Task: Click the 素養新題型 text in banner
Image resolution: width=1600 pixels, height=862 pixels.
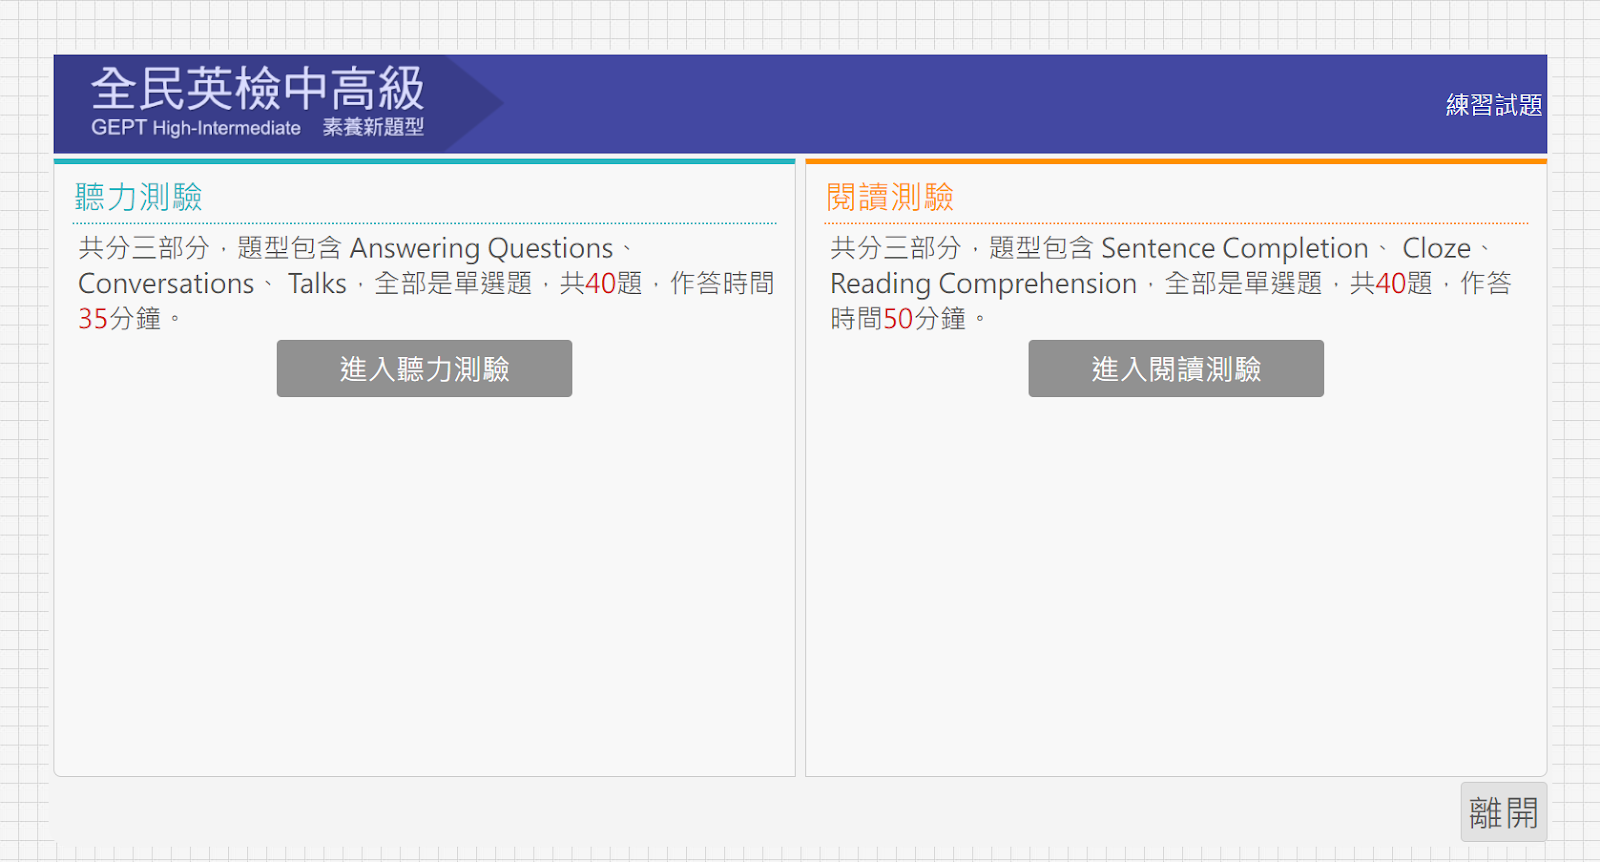Action: pyautogui.click(x=373, y=127)
